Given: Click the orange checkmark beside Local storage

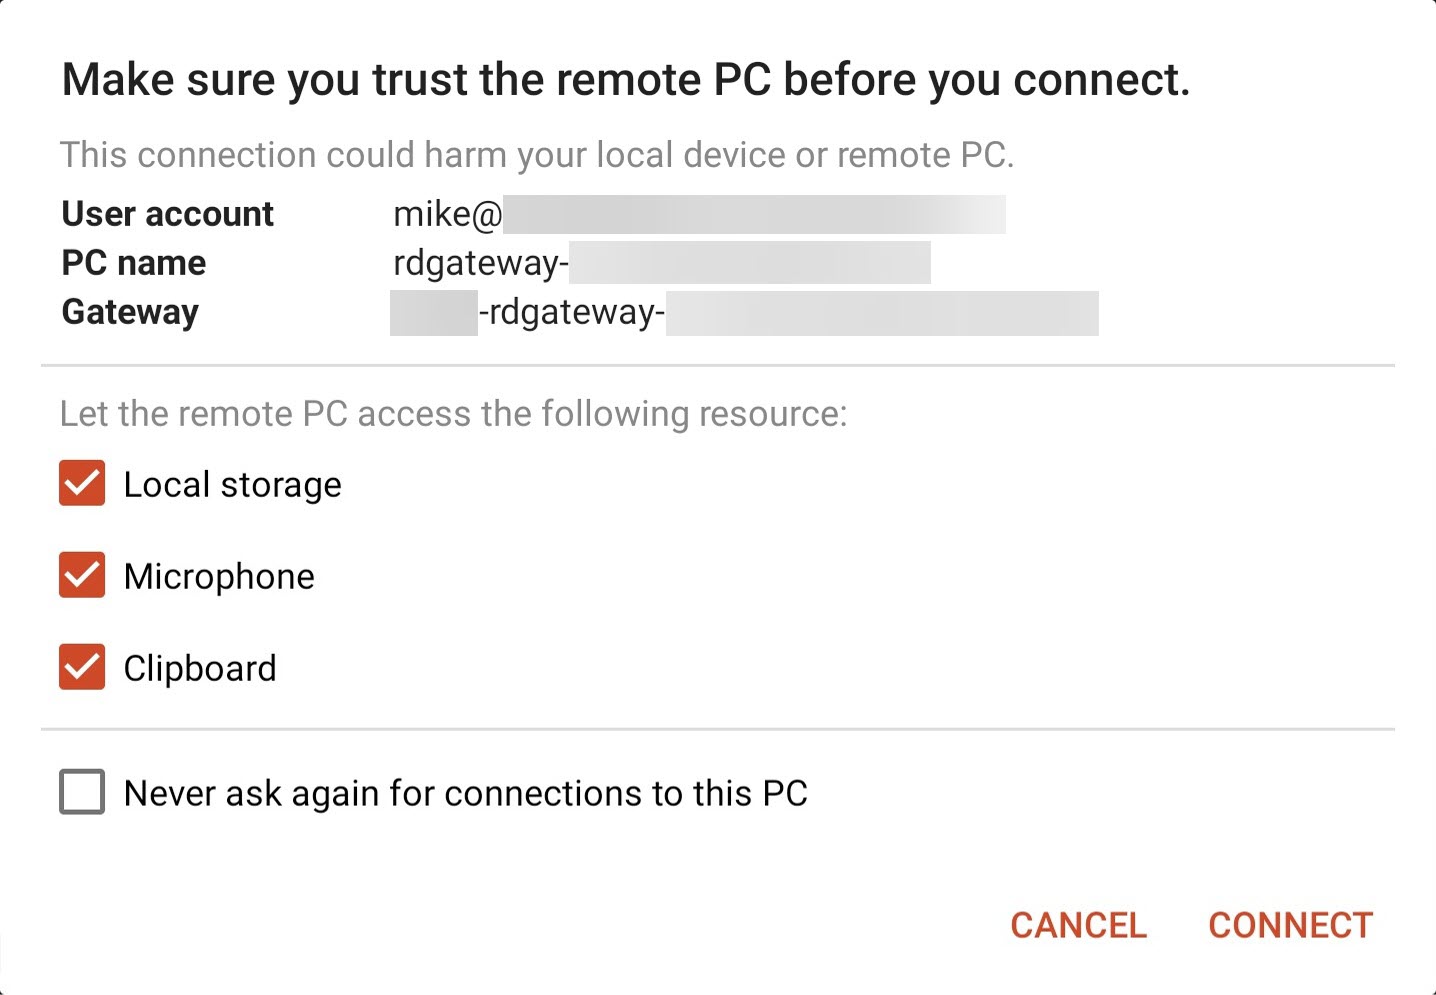Looking at the screenshot, I should (x=81, y=484).
